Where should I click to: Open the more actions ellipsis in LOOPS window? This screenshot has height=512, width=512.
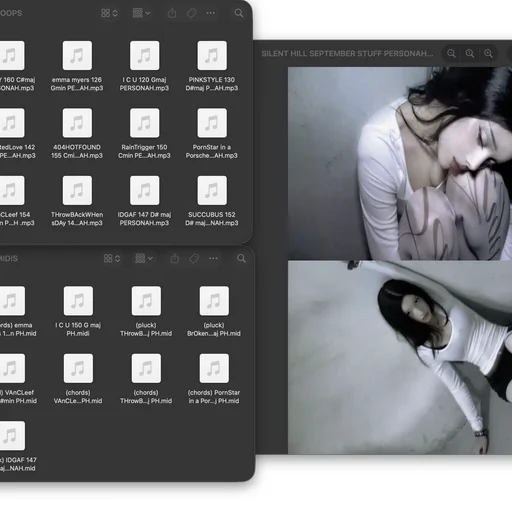point(211,13)
